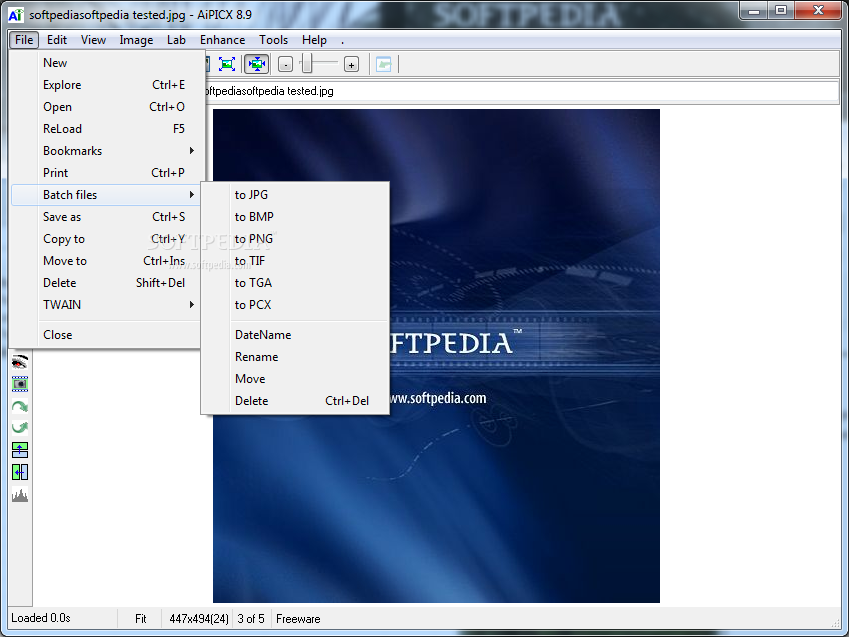The width and height of the screenshot is (849, 637).
Task: Choose Close from the File menu
Action: click(x=106, y=335)
